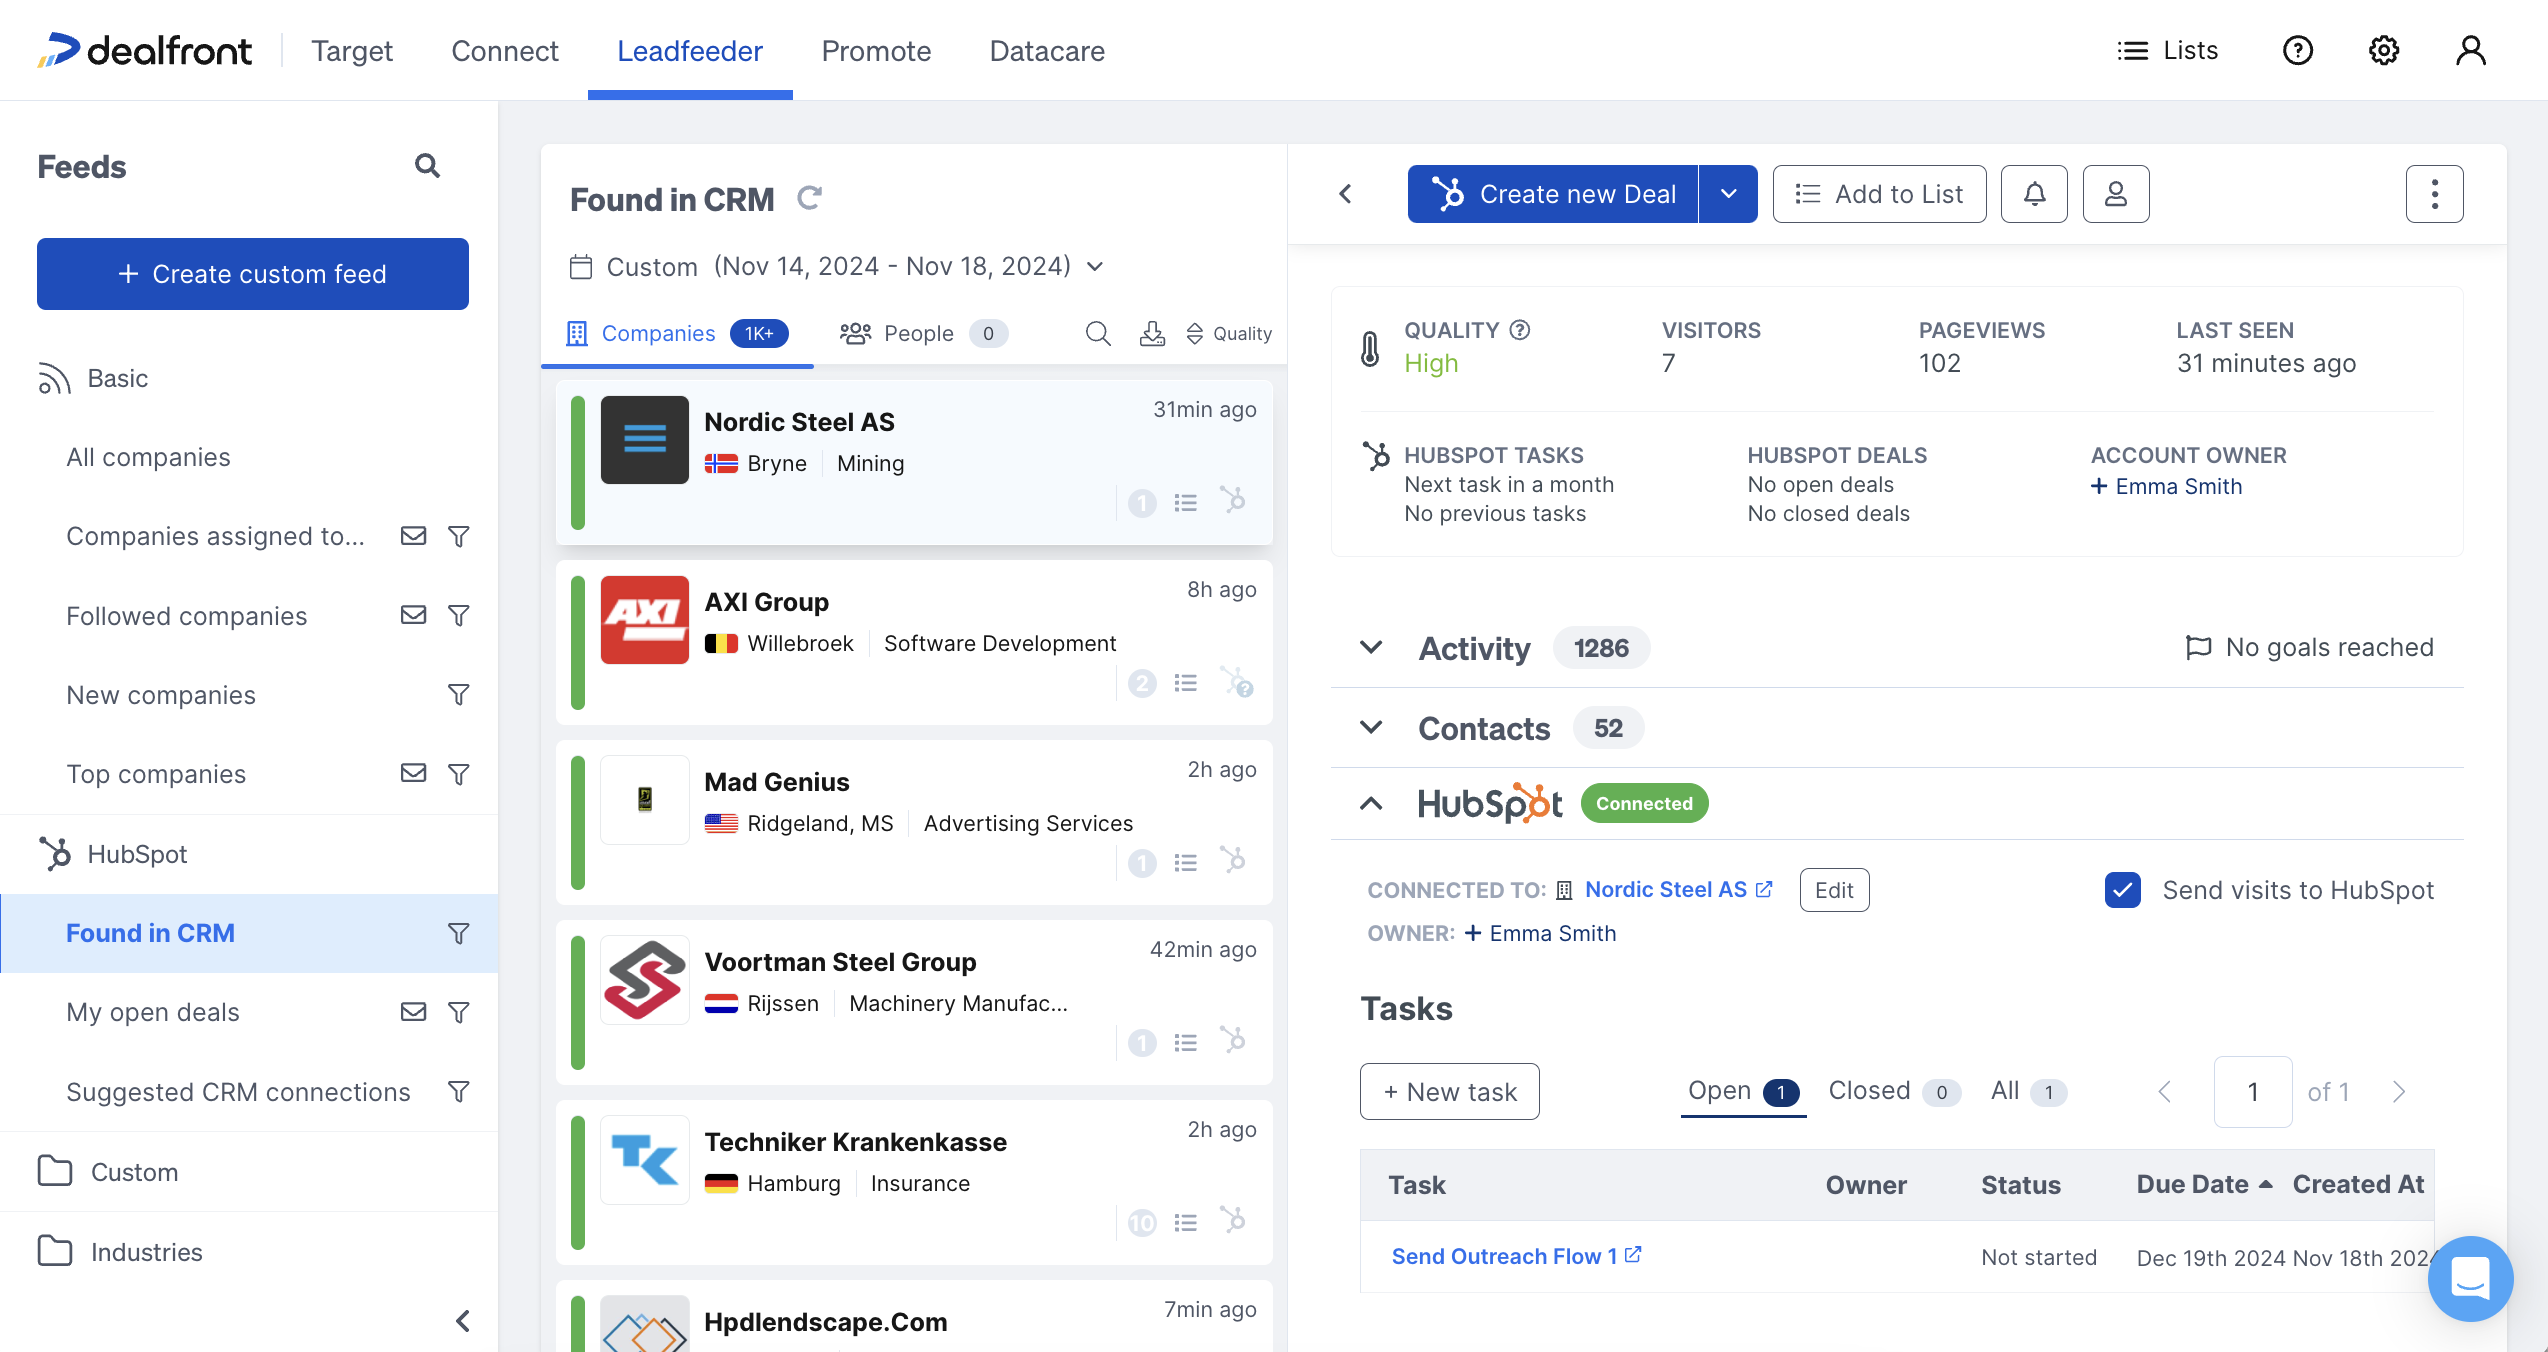Click the HubSpot sprocket icon on Nordic Steel AS card

(x=1232, y=502)
